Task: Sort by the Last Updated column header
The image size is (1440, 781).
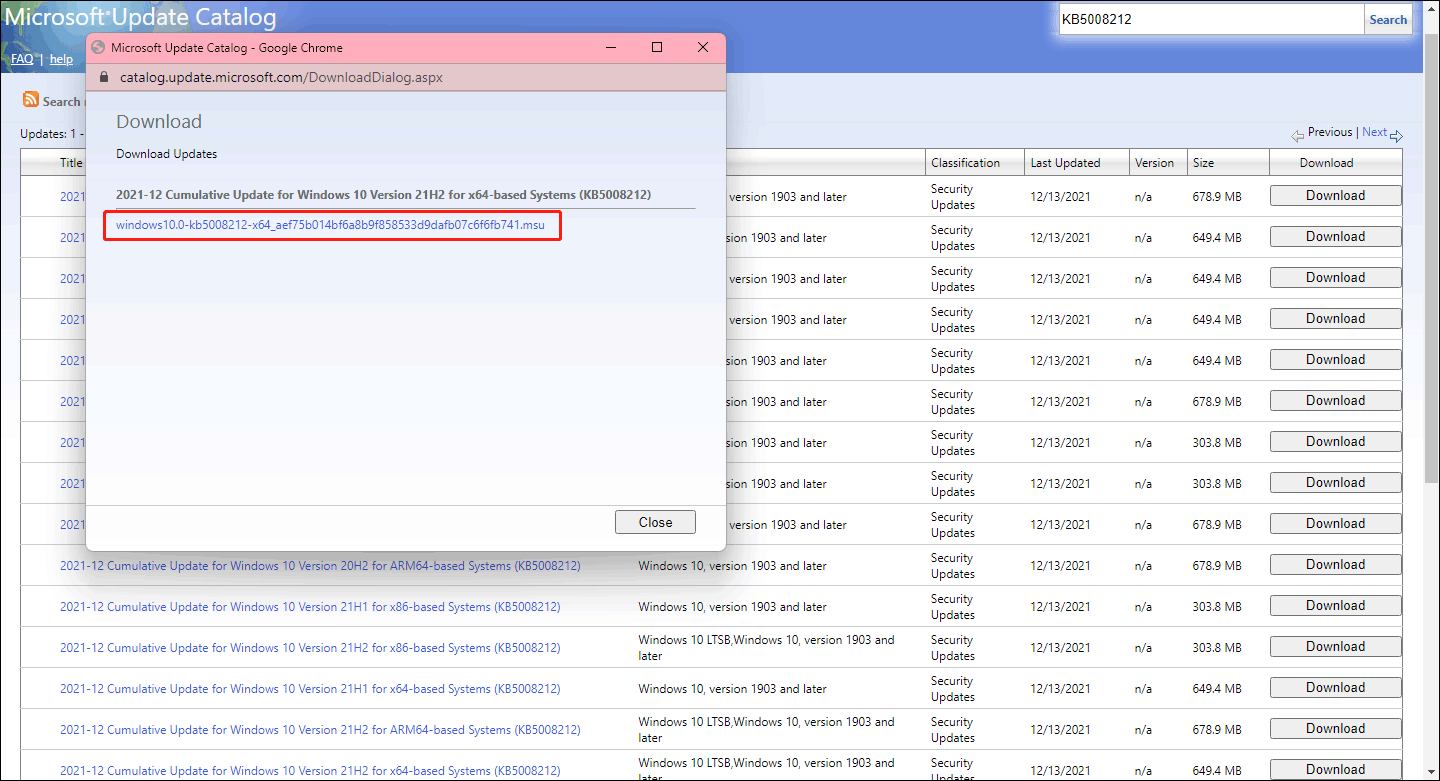Action: tap(1065, 163)
